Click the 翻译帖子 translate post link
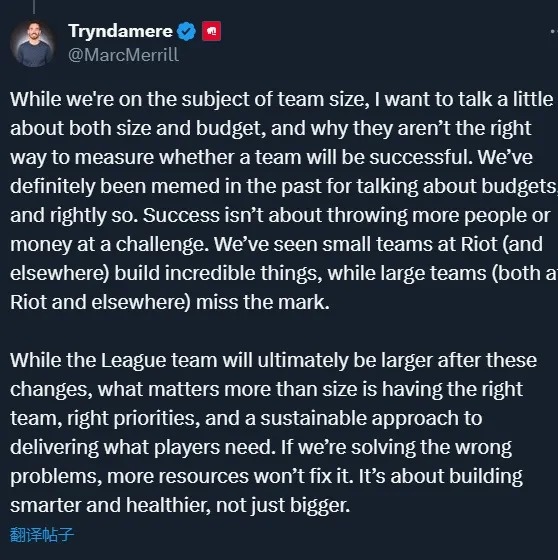Viewport: 558px width, 560px height. pos(42,535)
